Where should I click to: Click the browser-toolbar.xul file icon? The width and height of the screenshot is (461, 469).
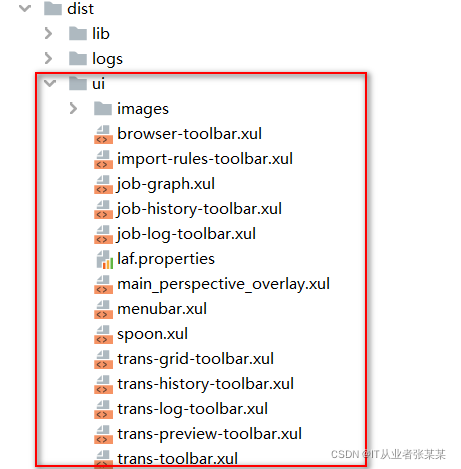[x=103, y=134]
